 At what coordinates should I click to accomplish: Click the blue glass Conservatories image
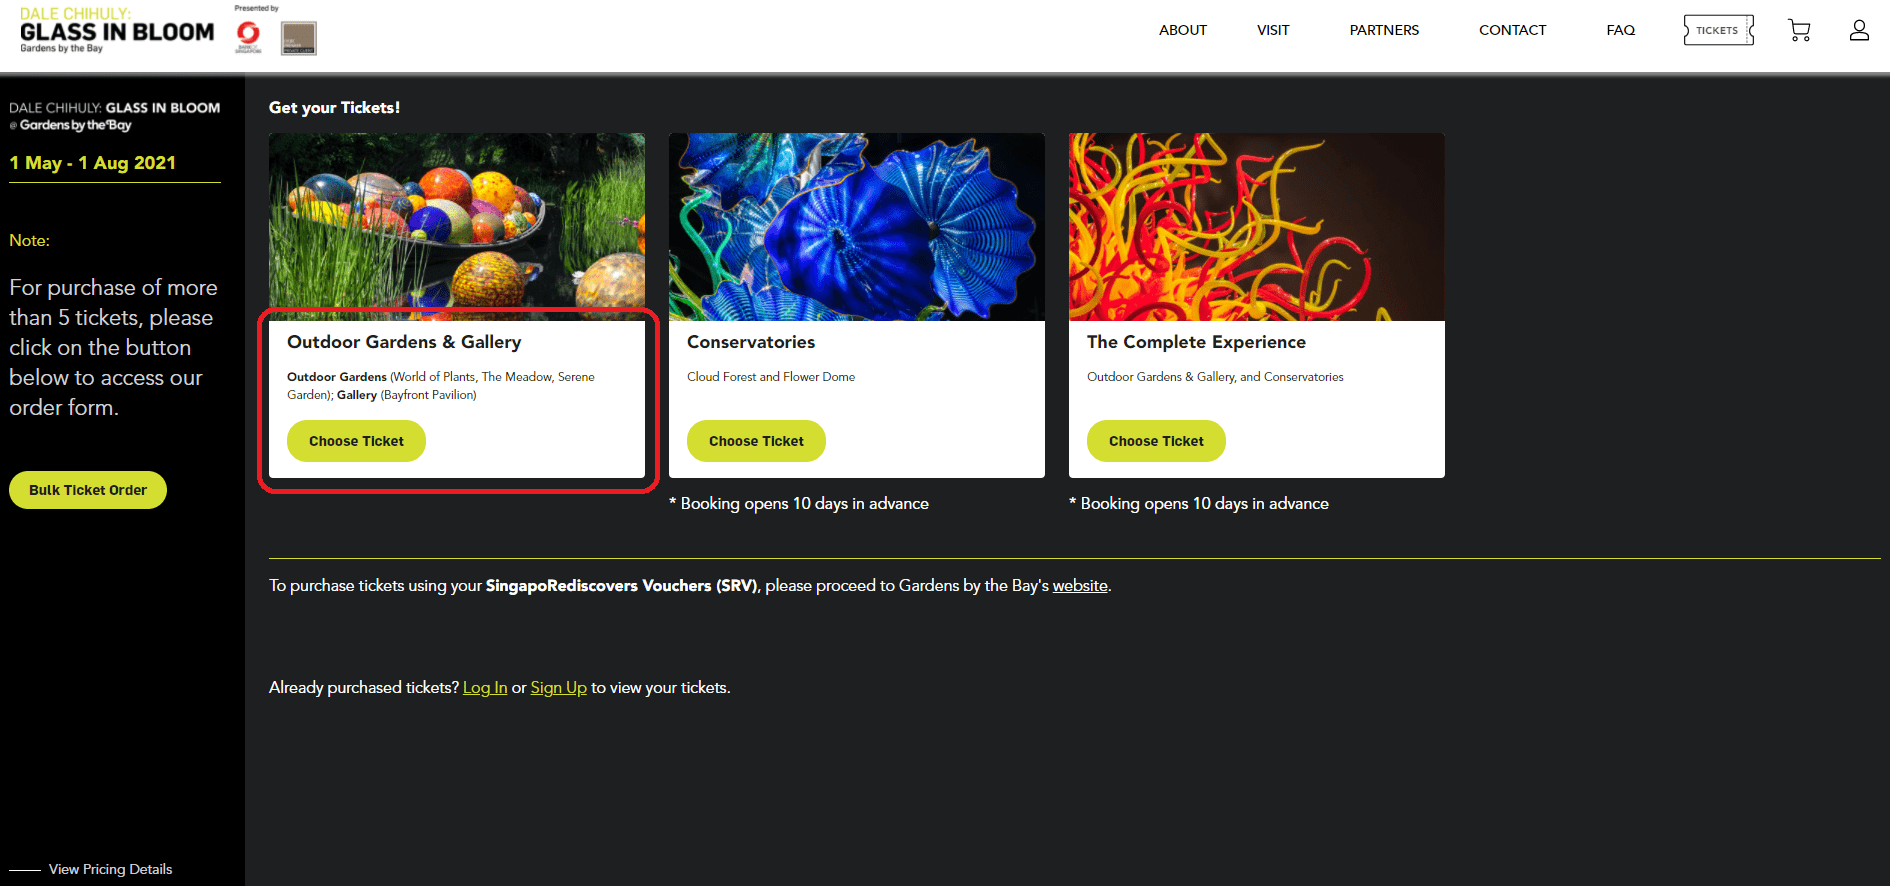click(x=857, y=227)
